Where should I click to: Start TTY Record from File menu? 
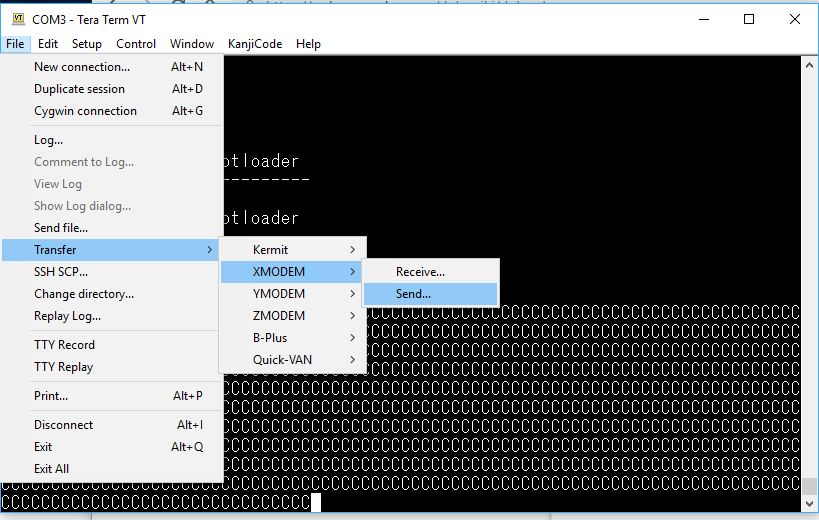64,345
